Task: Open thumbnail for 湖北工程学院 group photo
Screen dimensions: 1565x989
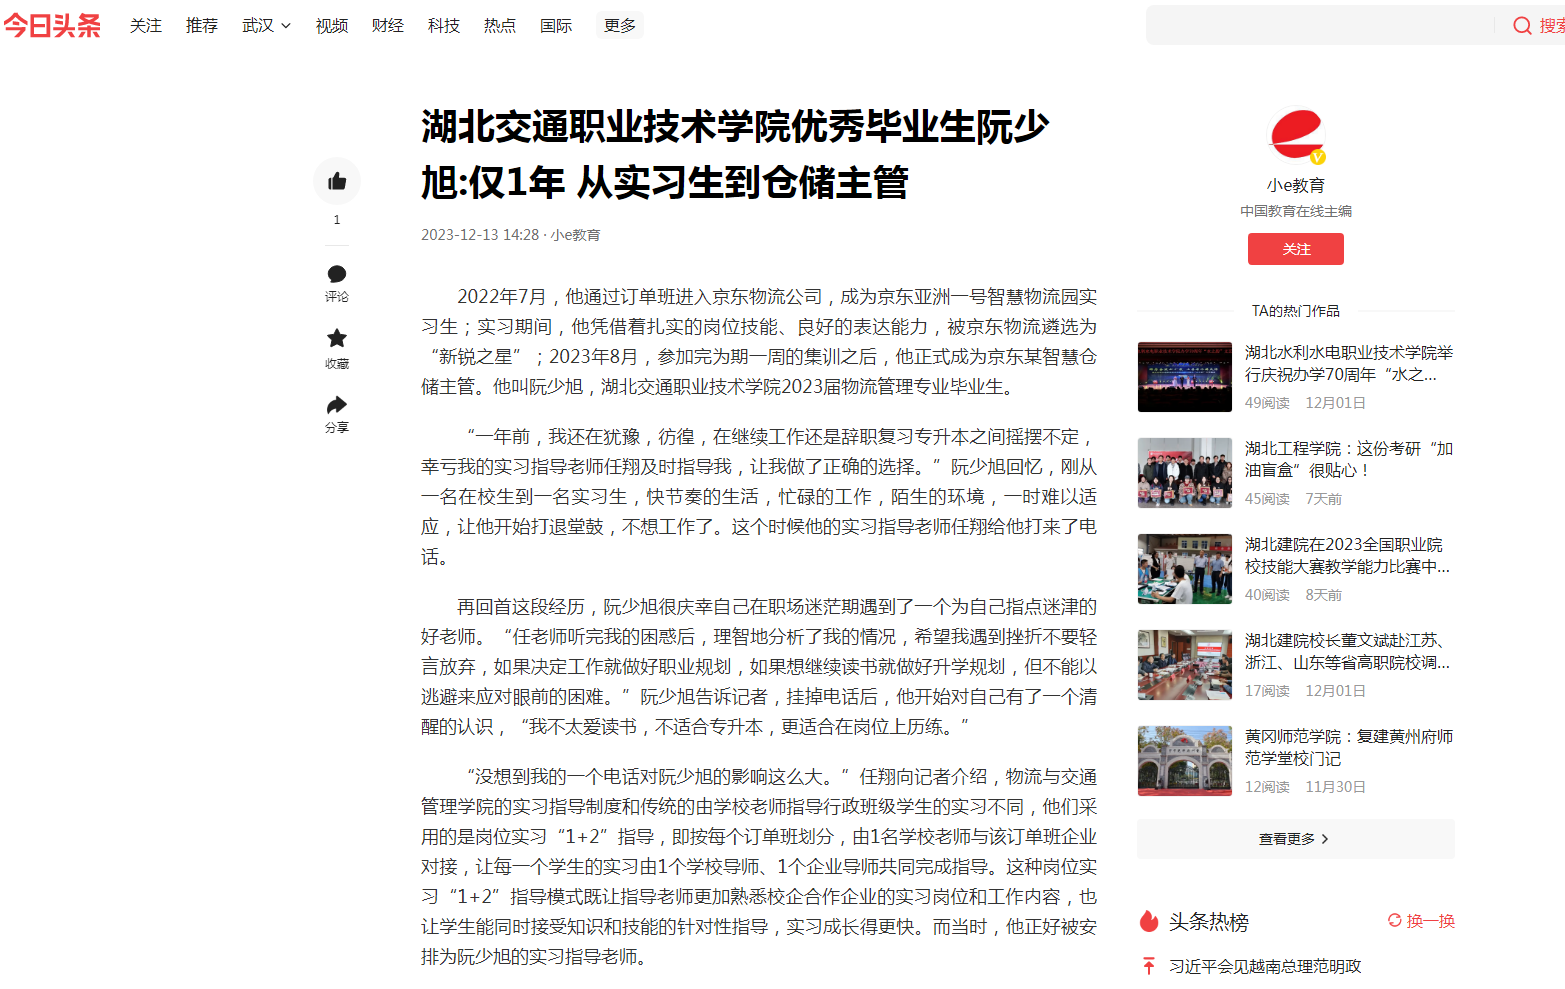Action: 1185,473
